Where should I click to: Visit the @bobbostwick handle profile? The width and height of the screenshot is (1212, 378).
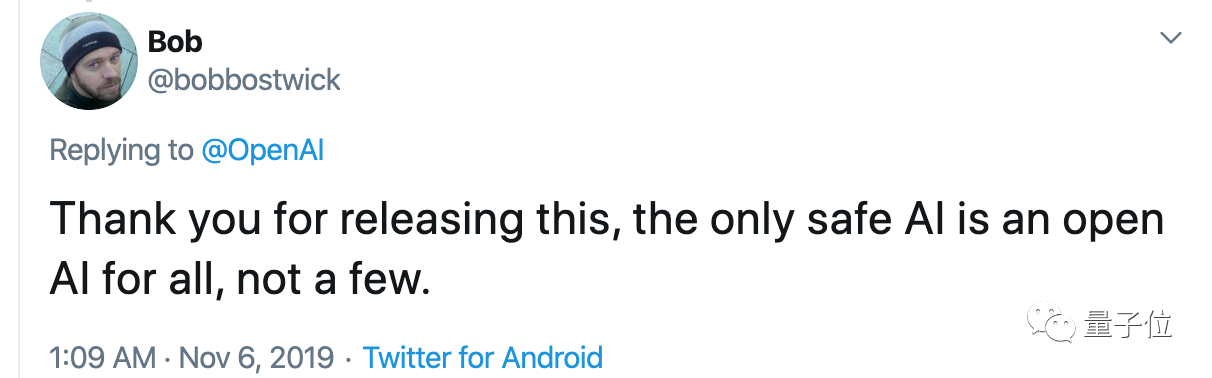click(244, 80)
